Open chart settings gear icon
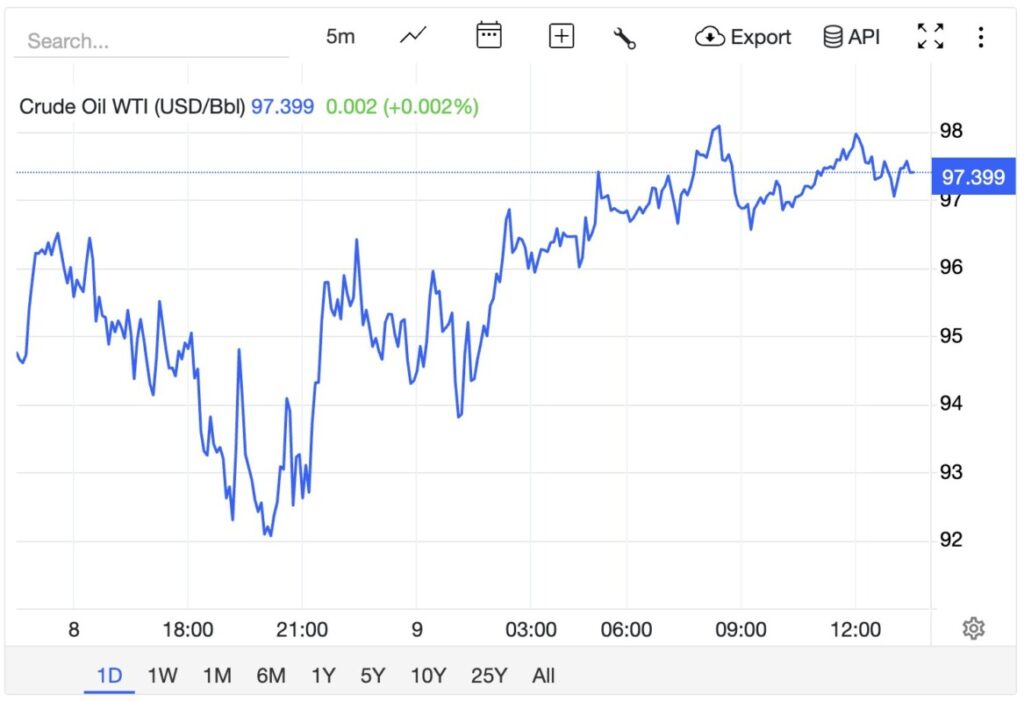Image resolution: width=1024 pixels, height=702 pixels. tap(974, 628)
